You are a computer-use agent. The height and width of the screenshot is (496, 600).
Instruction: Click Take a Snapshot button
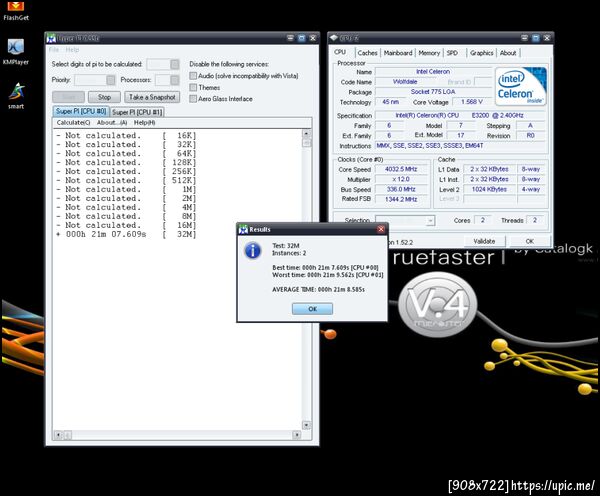(x=152, y=97)
